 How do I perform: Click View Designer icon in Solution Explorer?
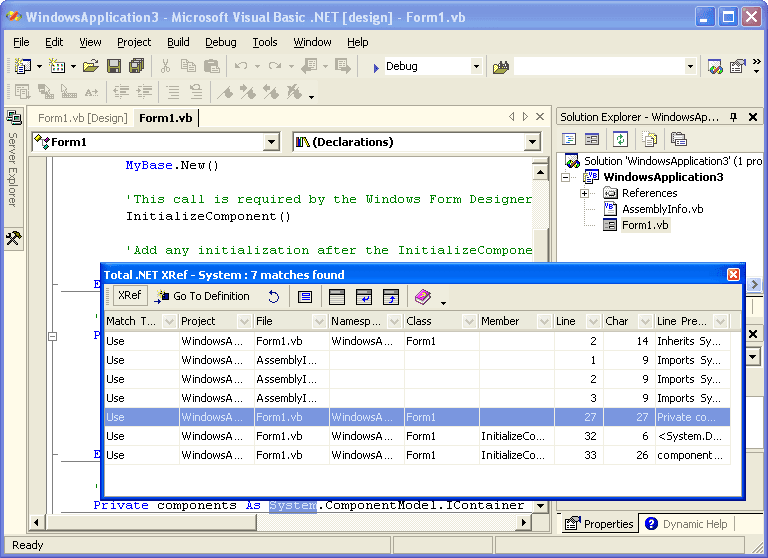click(592, 139)
